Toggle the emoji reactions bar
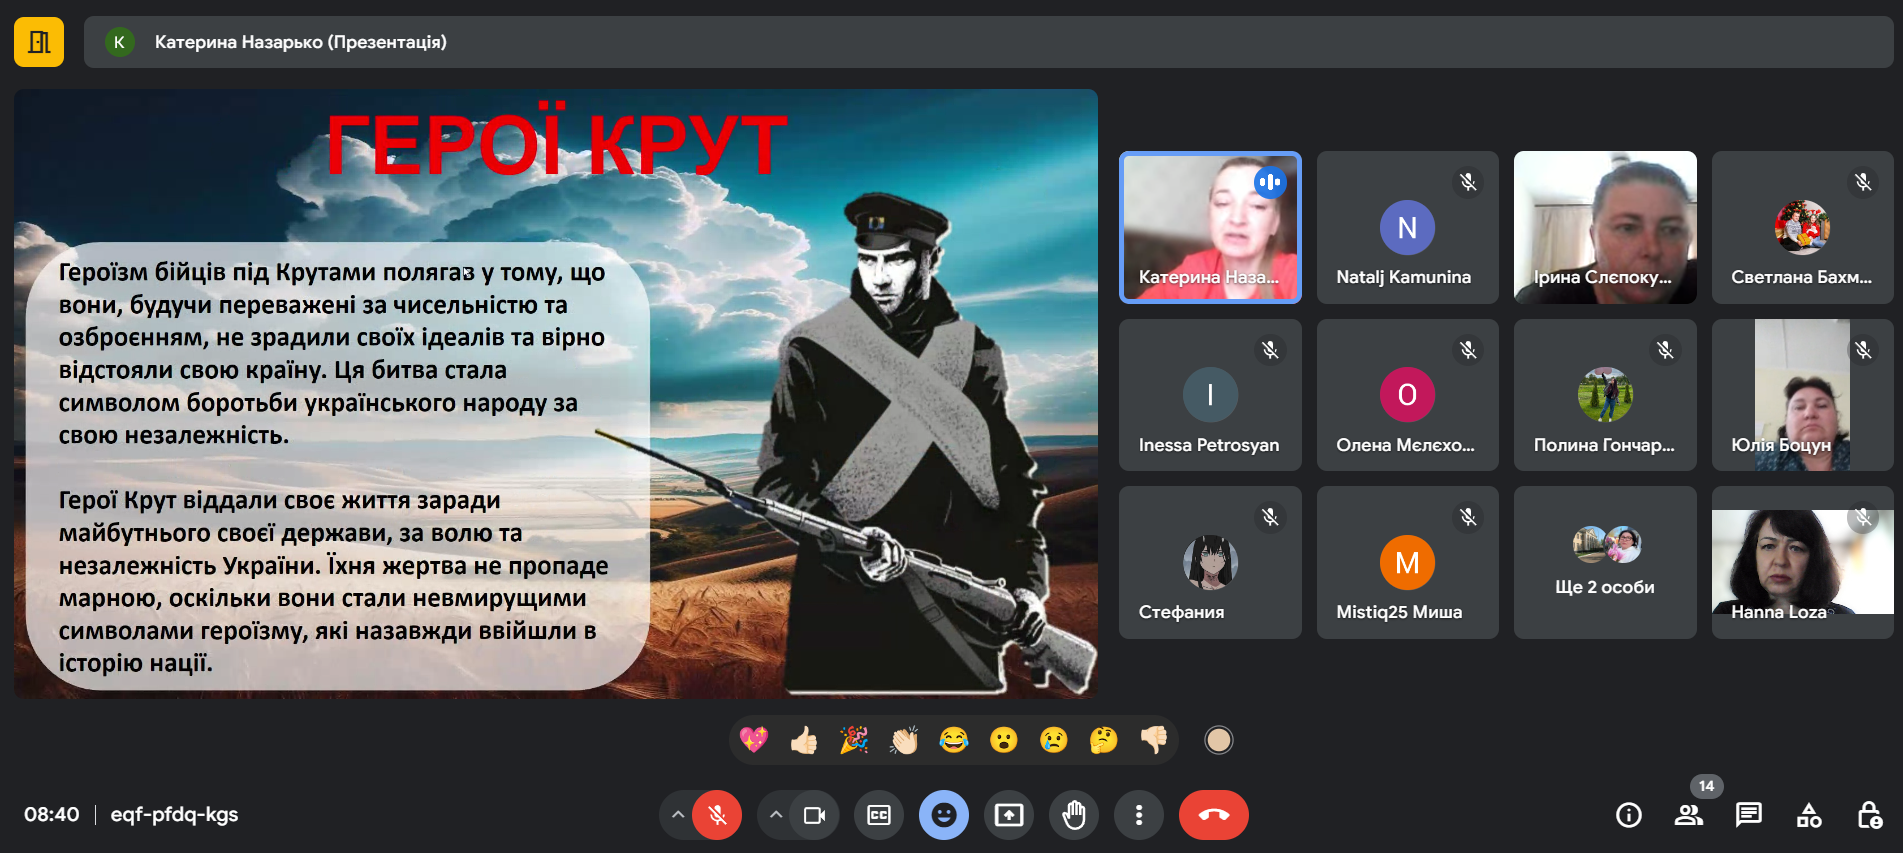 (943, 815)
